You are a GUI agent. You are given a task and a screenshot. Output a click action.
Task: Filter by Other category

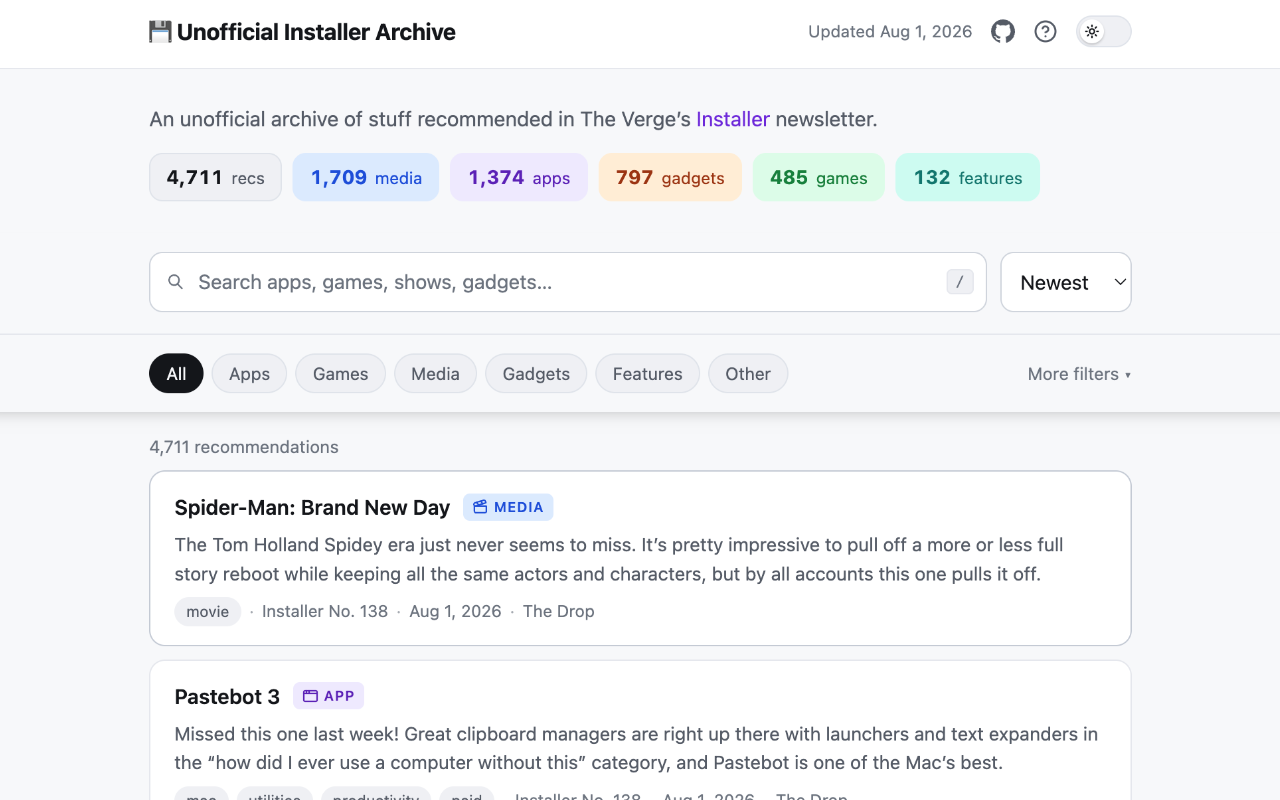(x=748, y=374)
